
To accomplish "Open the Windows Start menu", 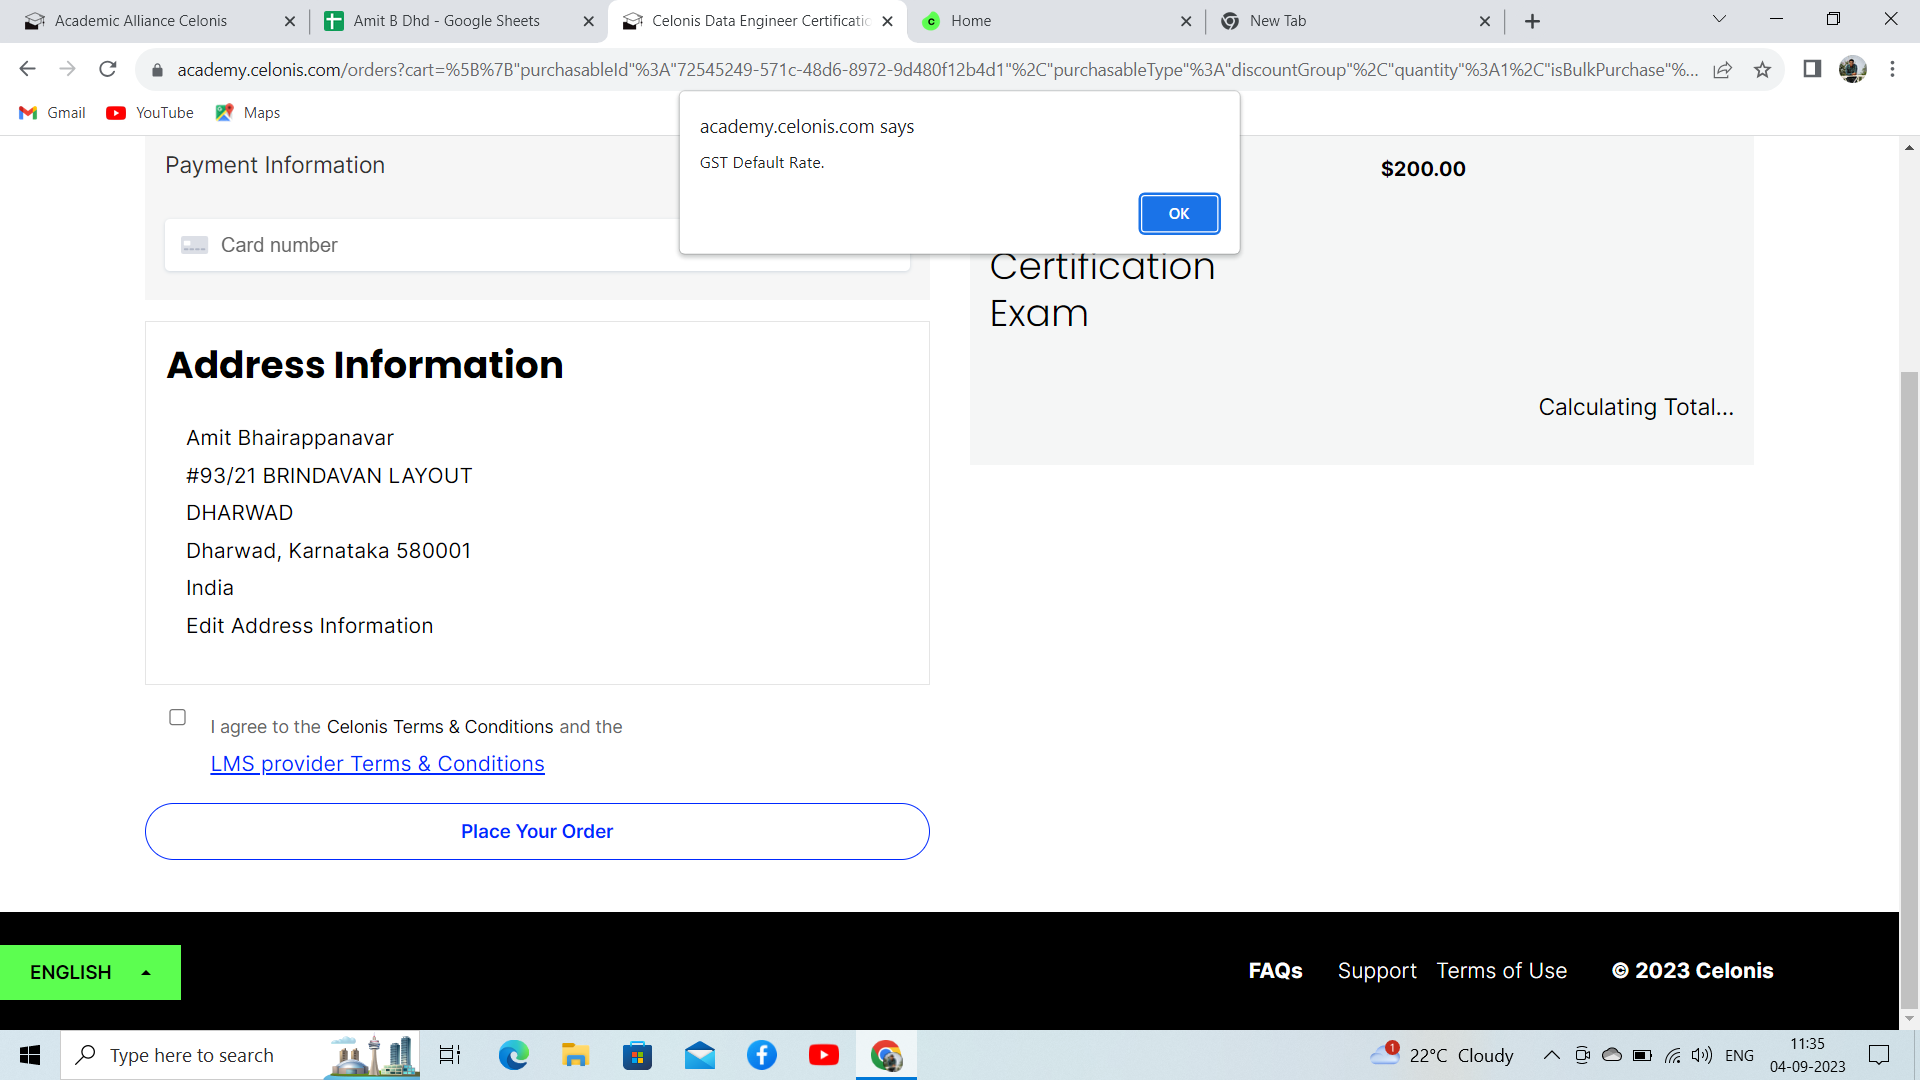I will tap(30, 1055).
